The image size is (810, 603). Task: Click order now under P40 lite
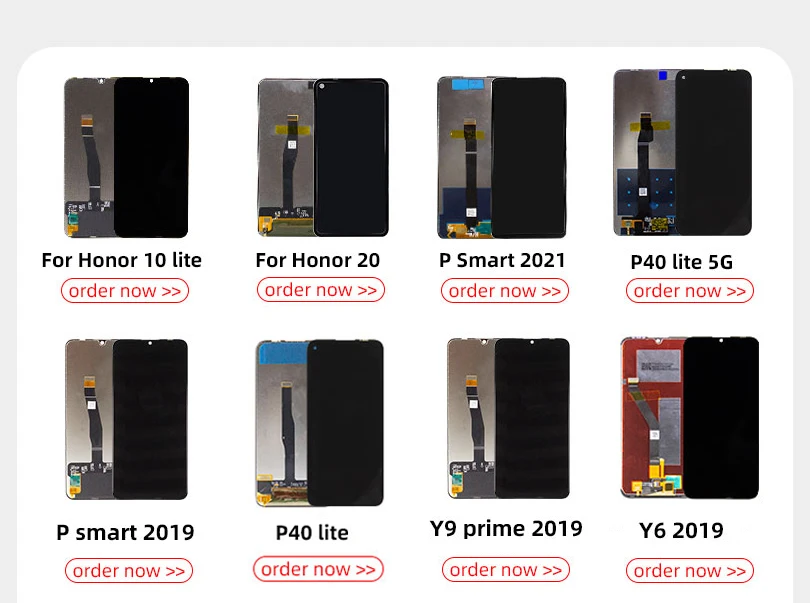[x=318, y=569]
